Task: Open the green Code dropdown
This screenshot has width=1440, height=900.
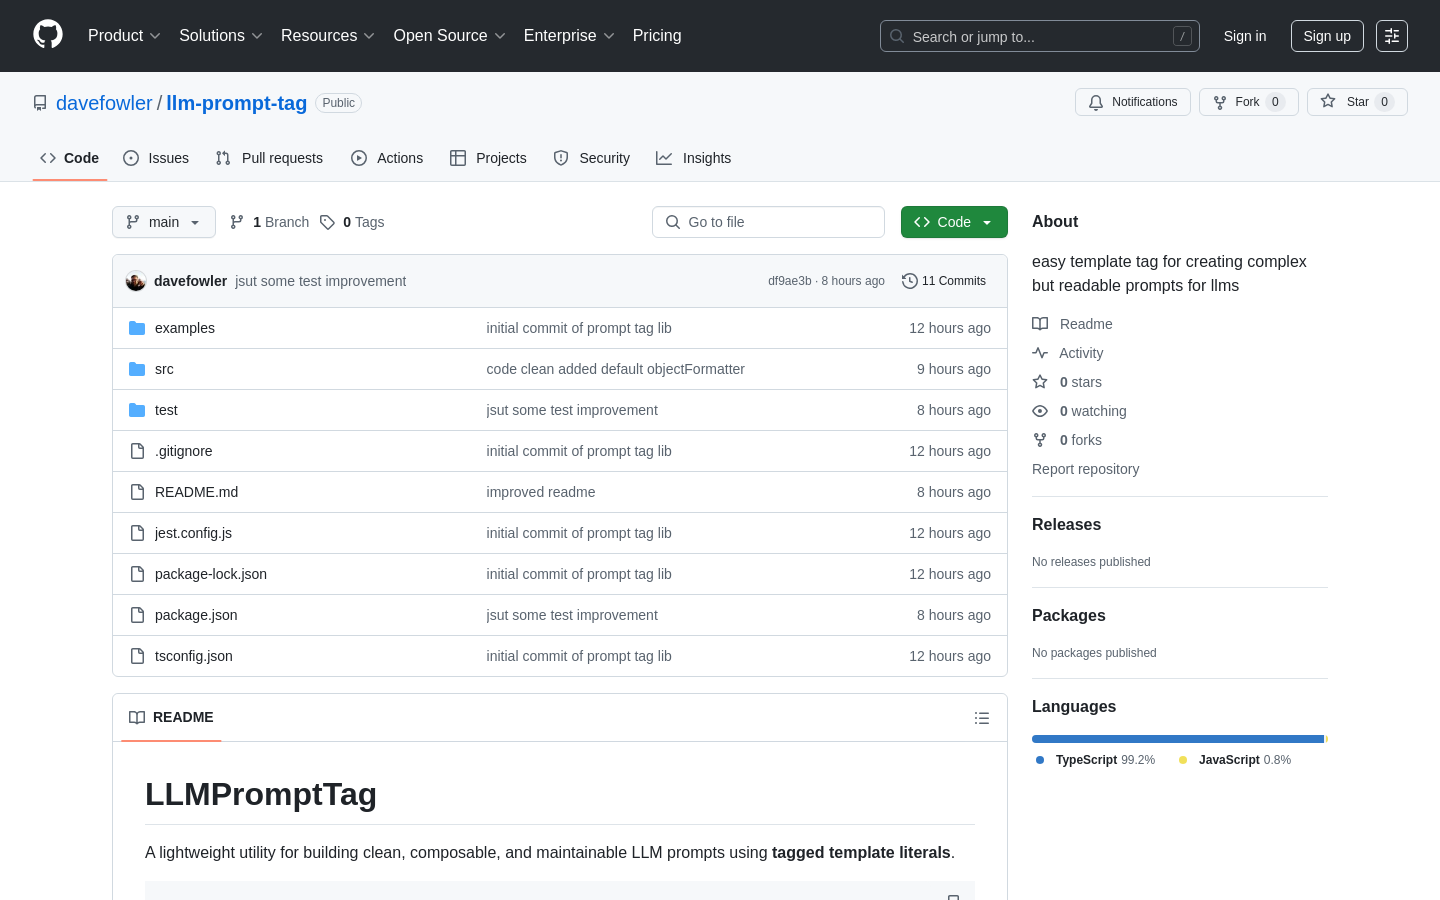Action: point(954,222)
